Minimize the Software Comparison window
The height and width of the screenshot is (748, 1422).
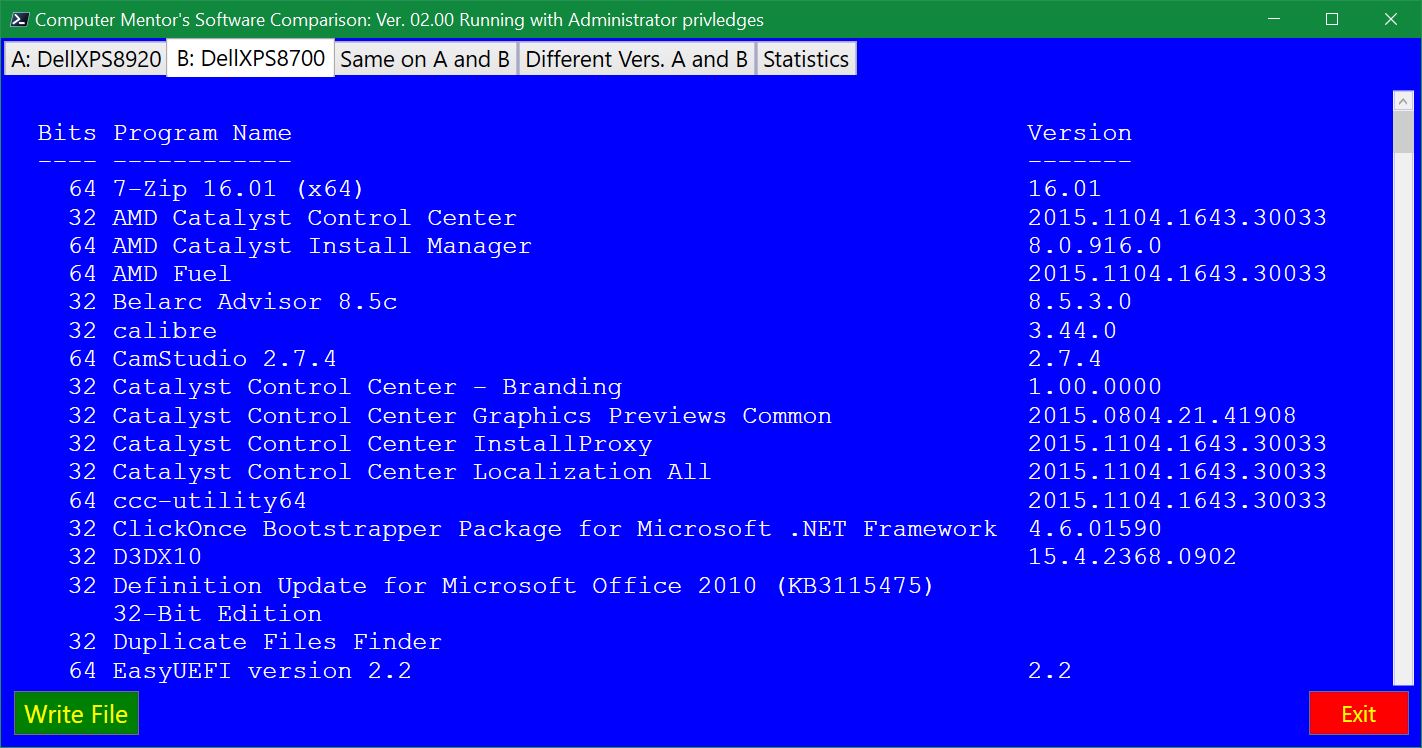(1276, 19)
